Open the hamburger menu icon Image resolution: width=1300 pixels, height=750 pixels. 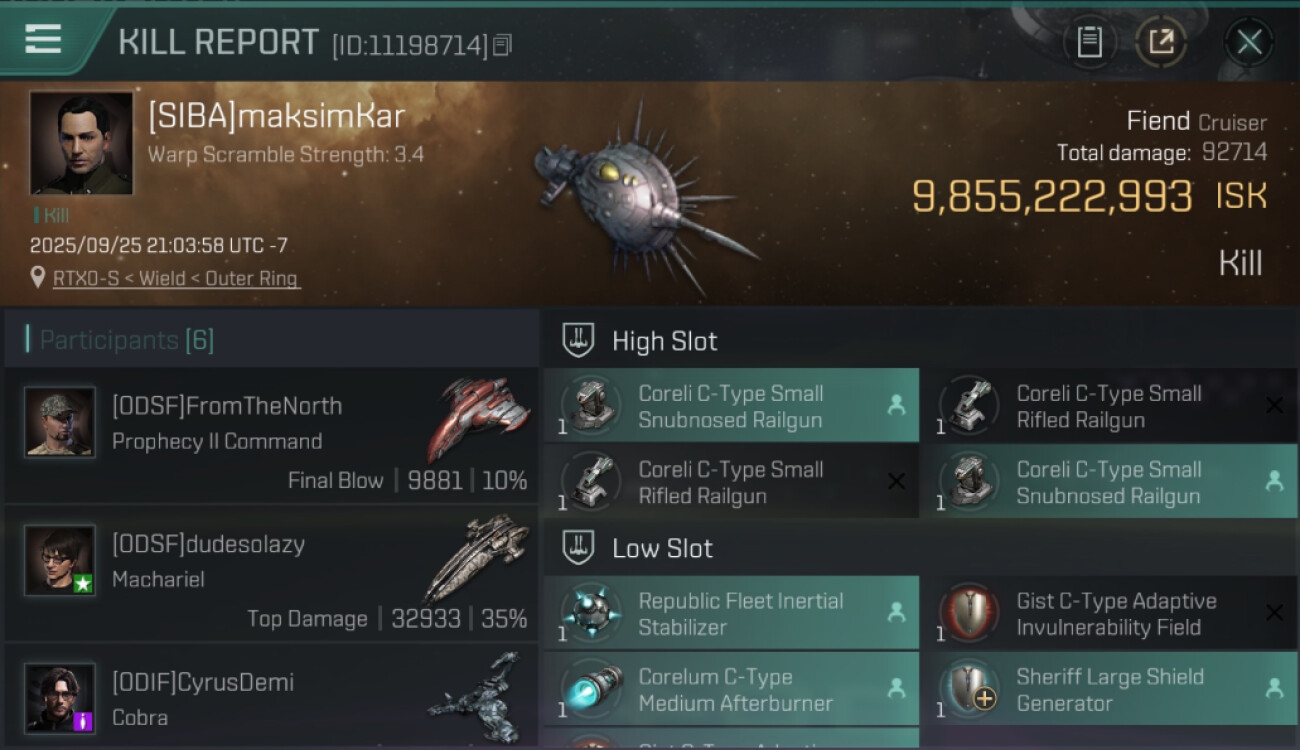[x=43, y=40]
